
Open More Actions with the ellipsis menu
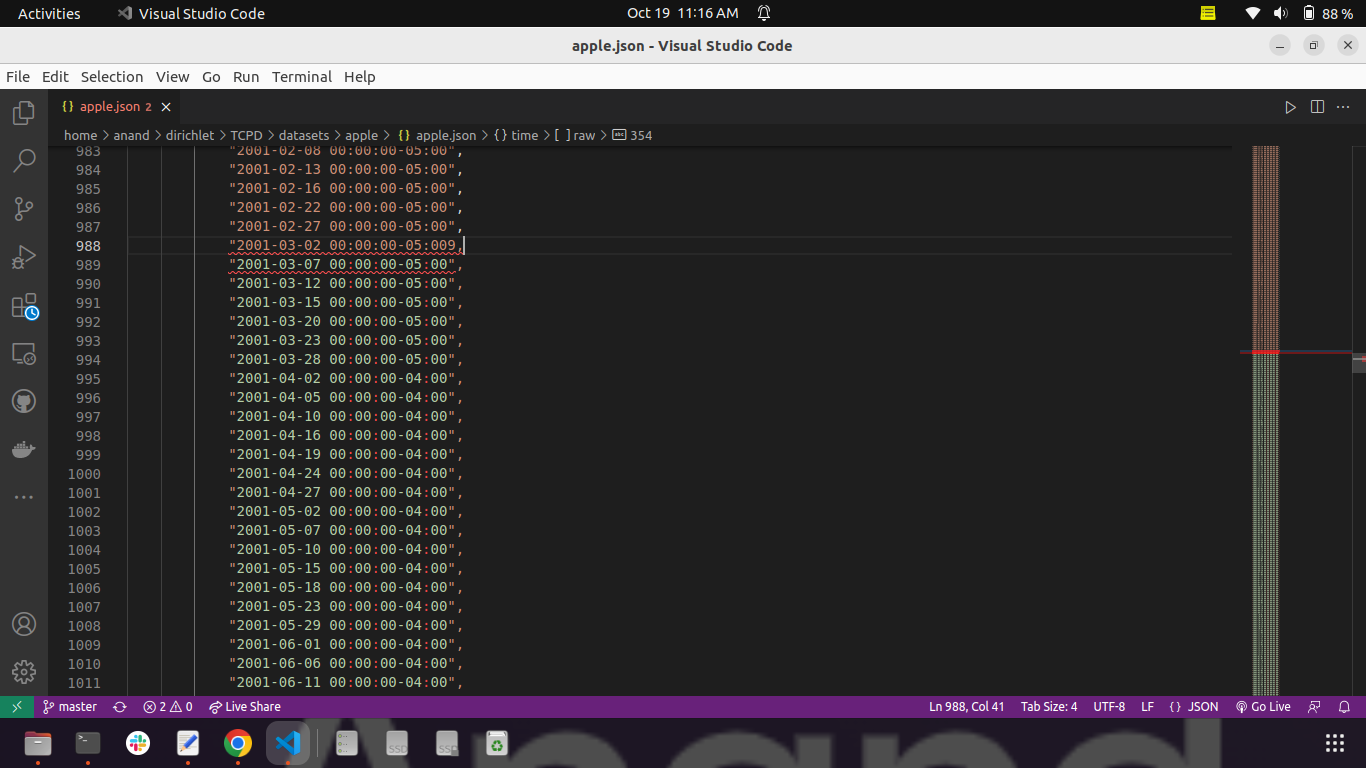coord(1343,106)
